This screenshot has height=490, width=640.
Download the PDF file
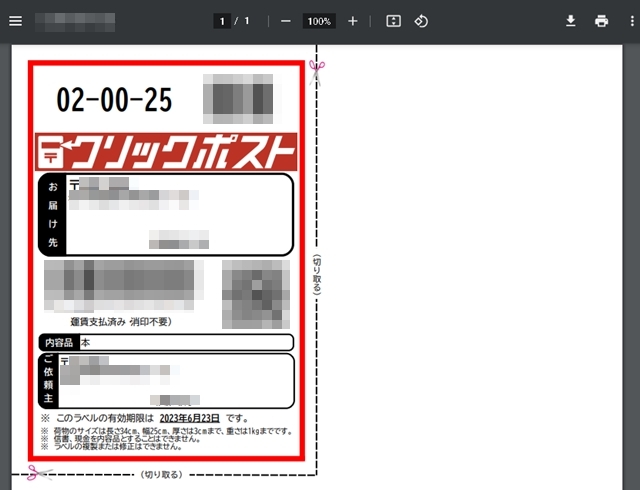click(x=571, y=21)
